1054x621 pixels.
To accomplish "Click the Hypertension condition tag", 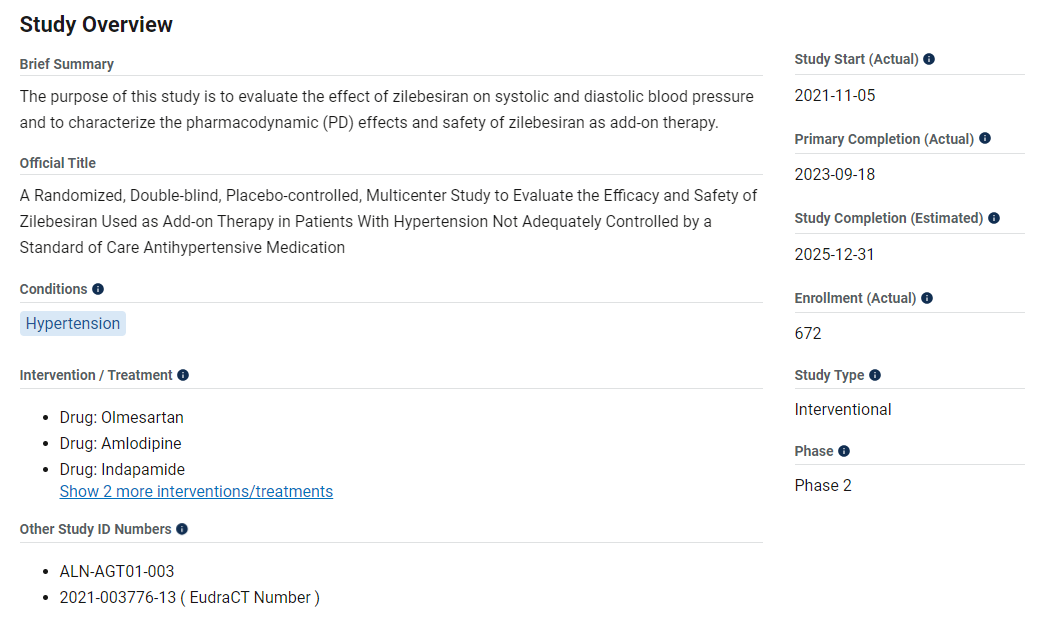I will 73,323.
